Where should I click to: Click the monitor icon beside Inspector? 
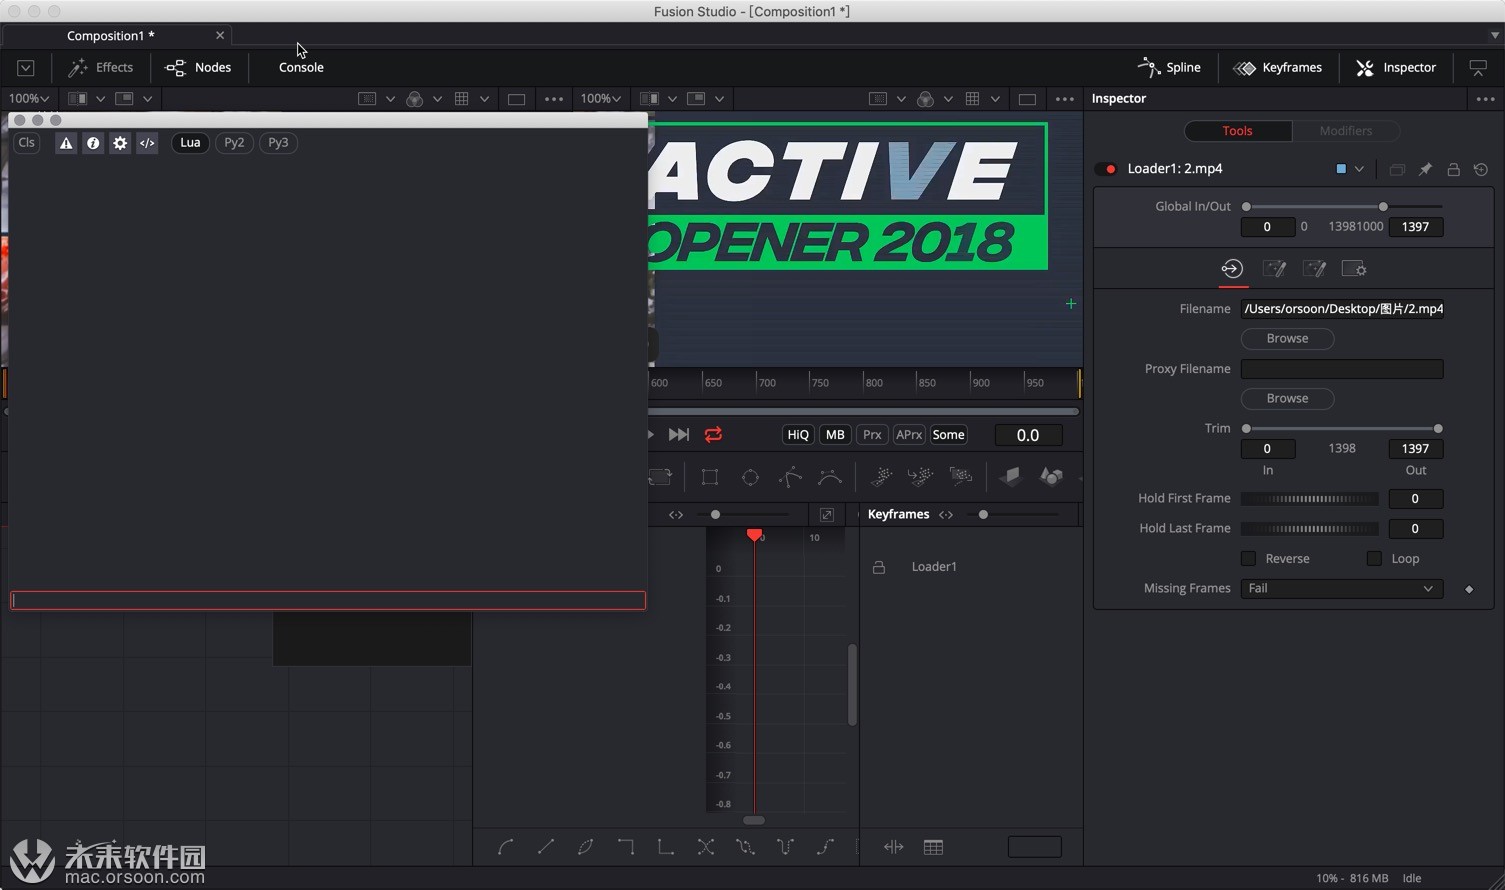point(1478,67)
